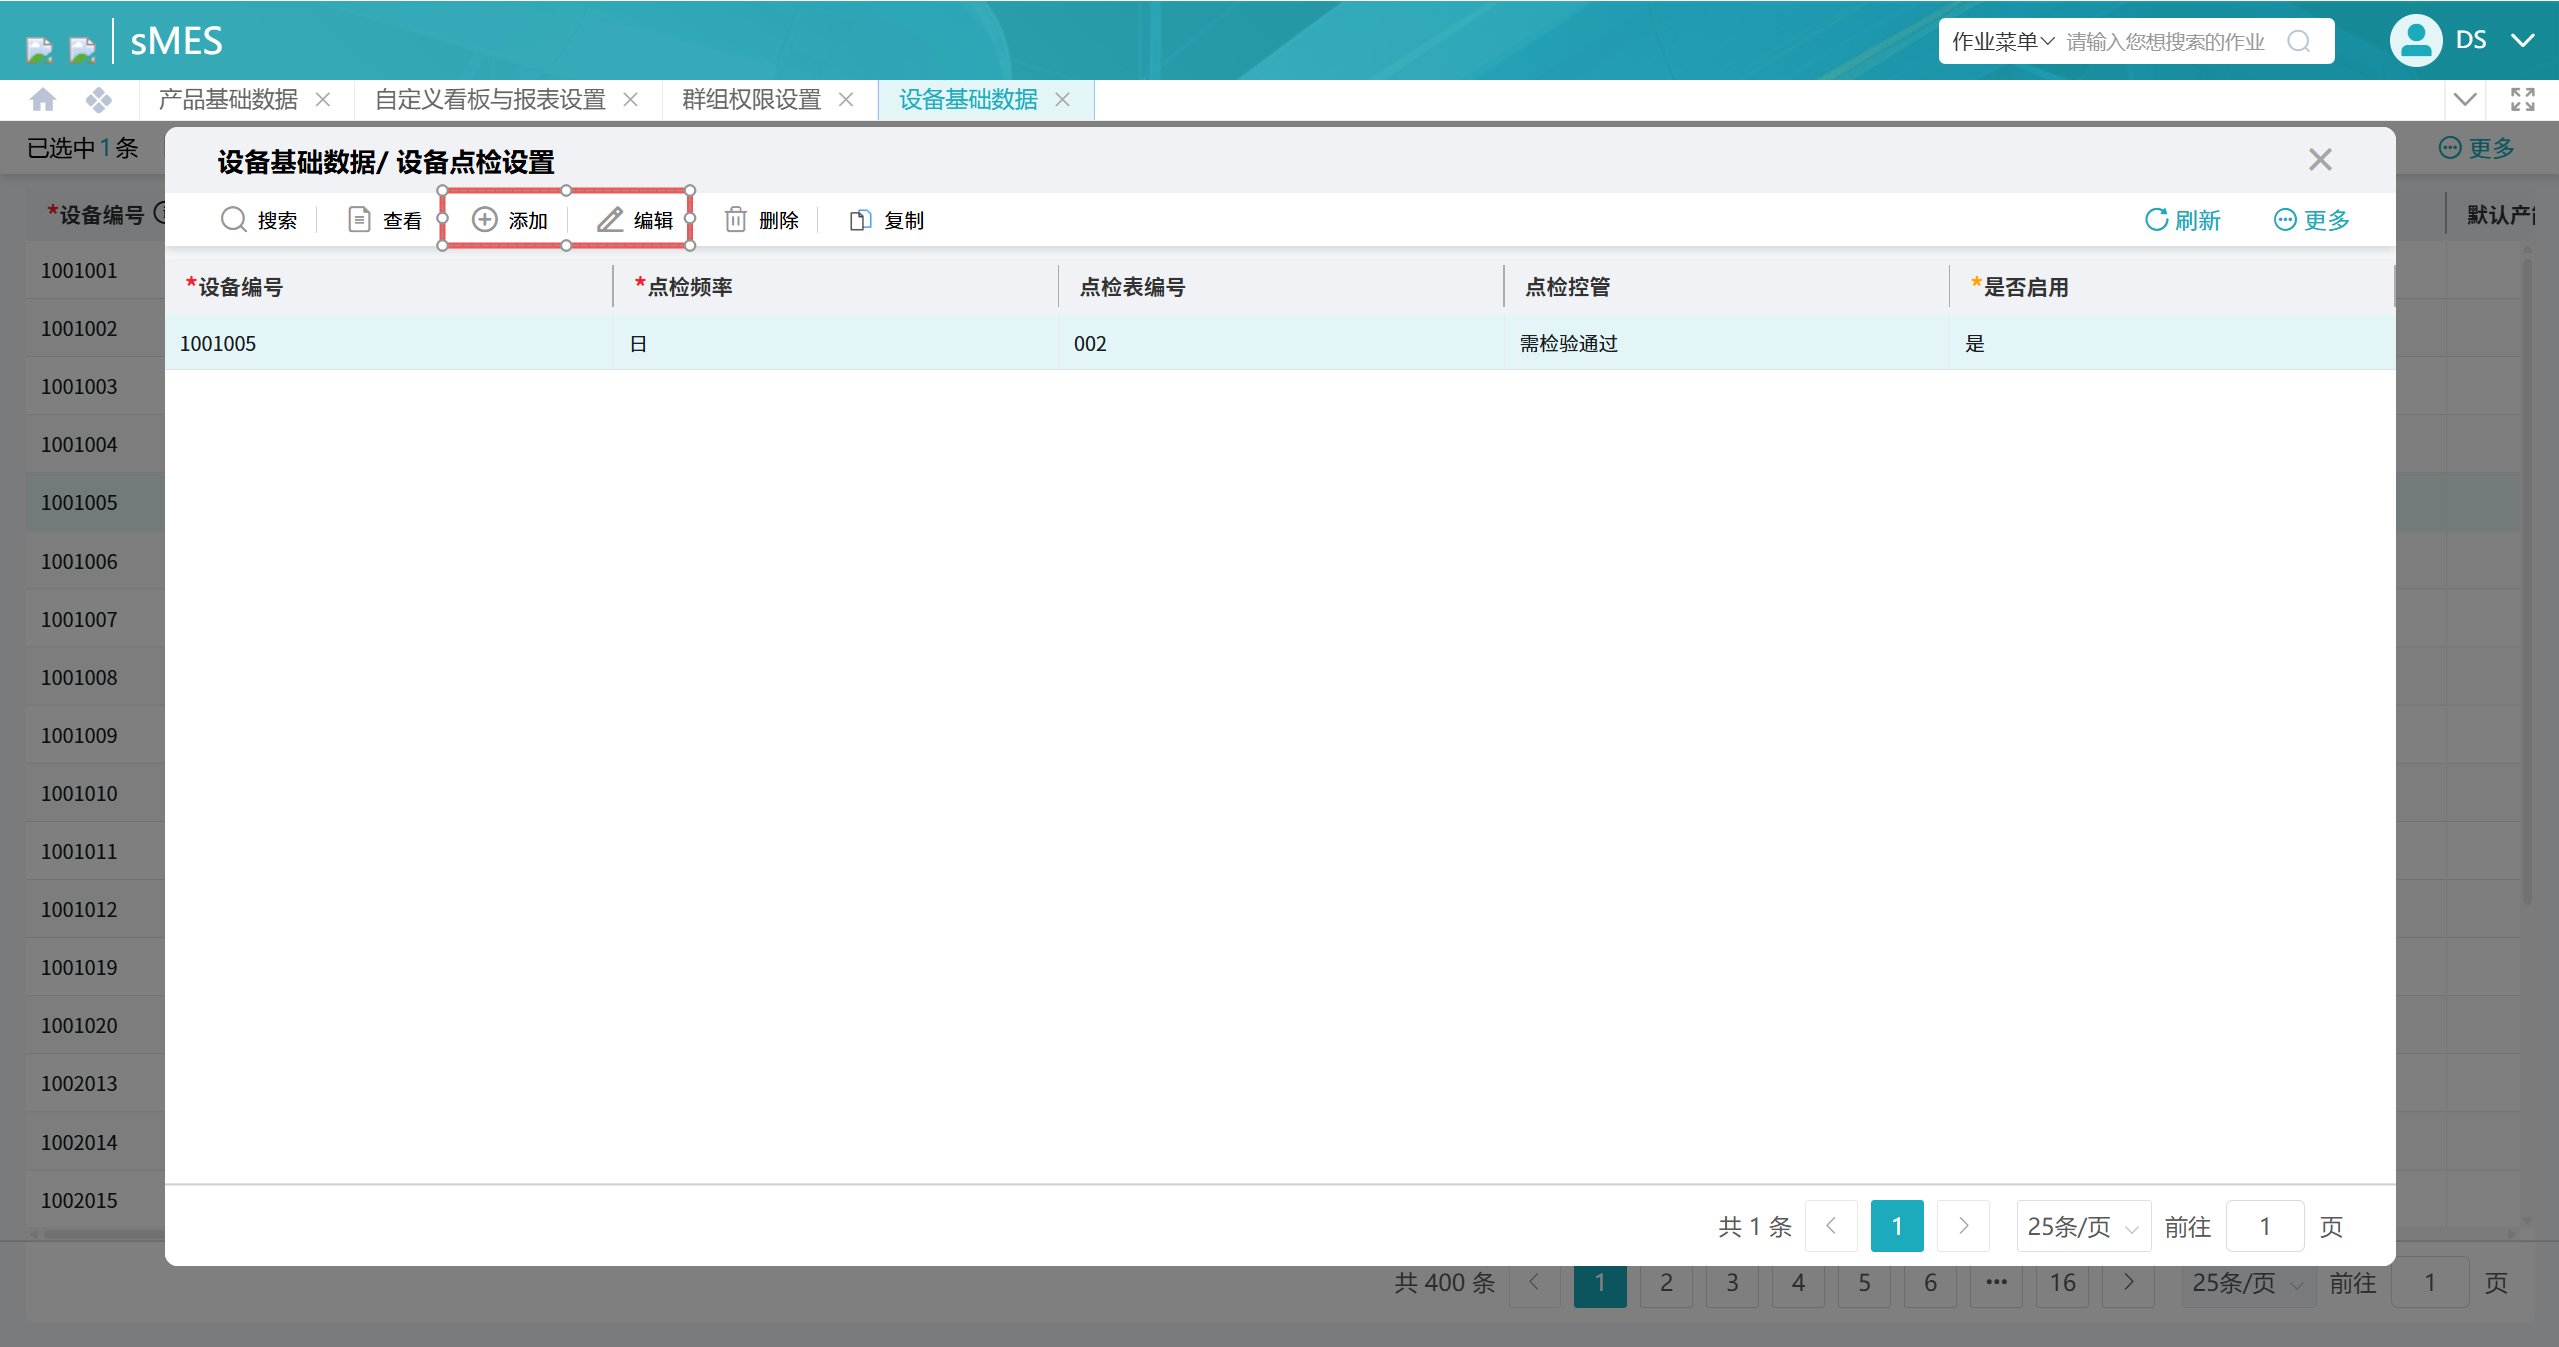Click the background 前往 page number field
Screen dimensions: 2559x1347
click(x=2430, y=1283)
